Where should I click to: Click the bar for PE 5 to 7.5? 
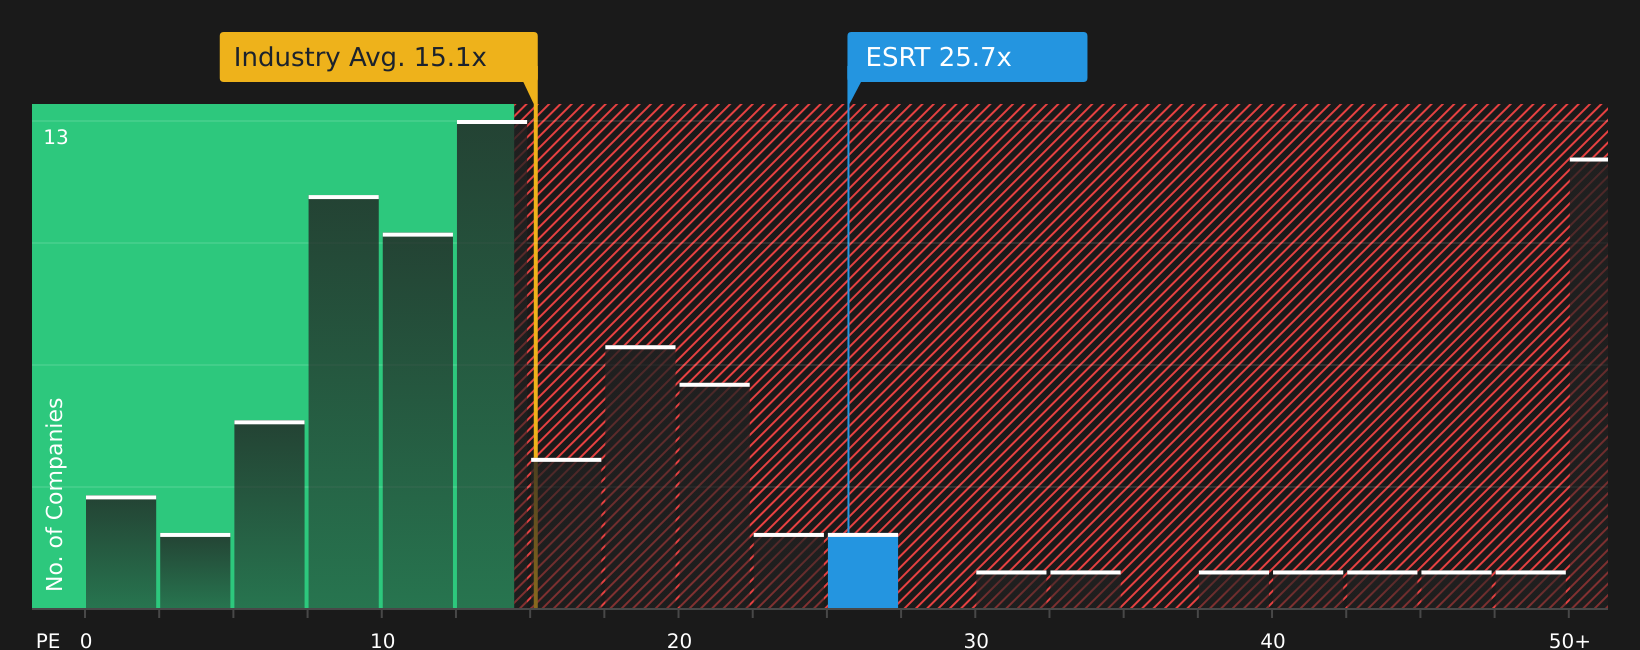click(x=269, y=515)
